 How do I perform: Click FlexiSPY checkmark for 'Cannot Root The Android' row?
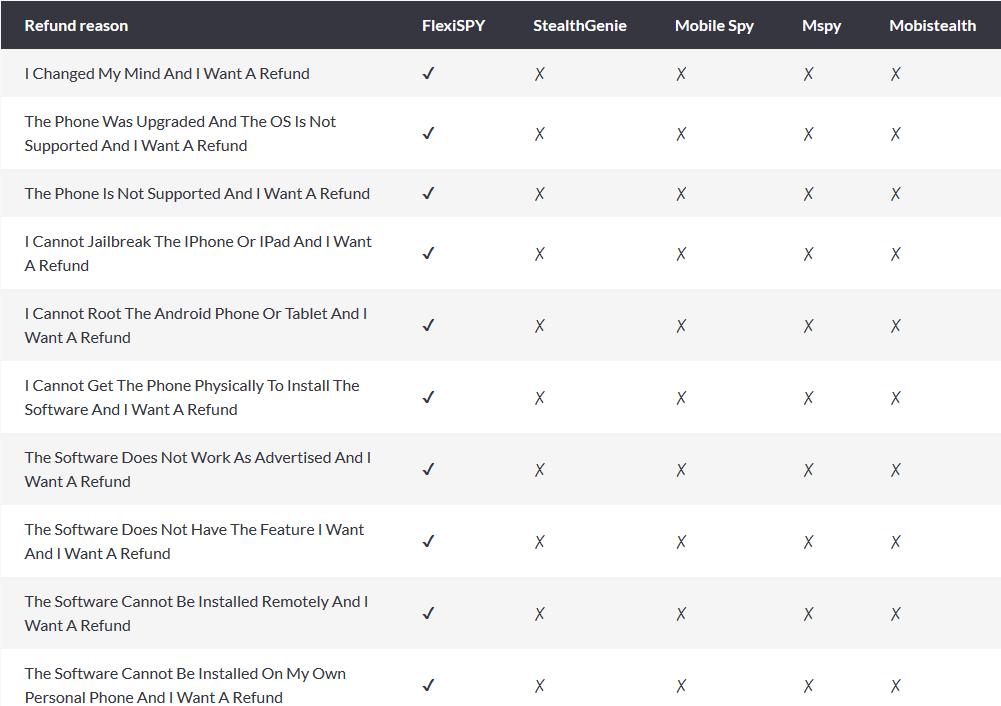coord(428,325)
